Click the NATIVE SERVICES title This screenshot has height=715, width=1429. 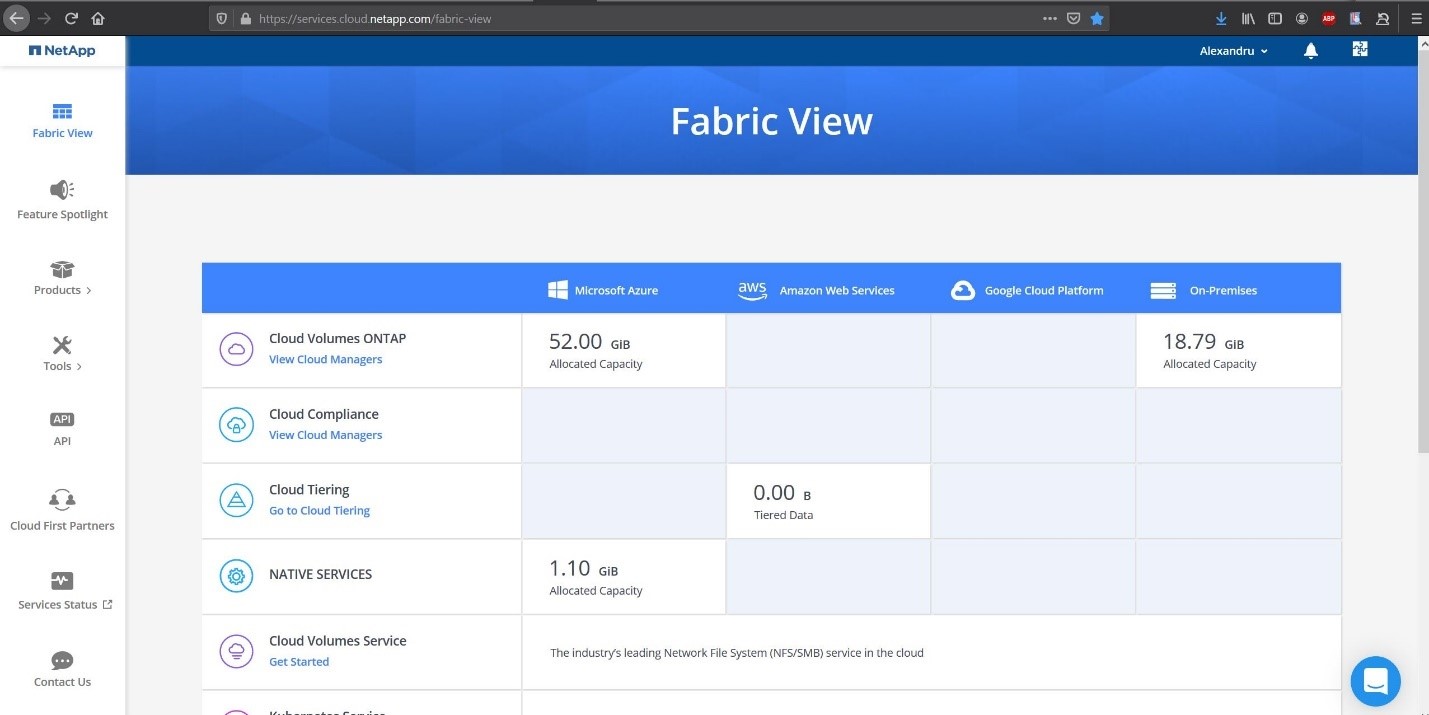(x=320, y=574)
